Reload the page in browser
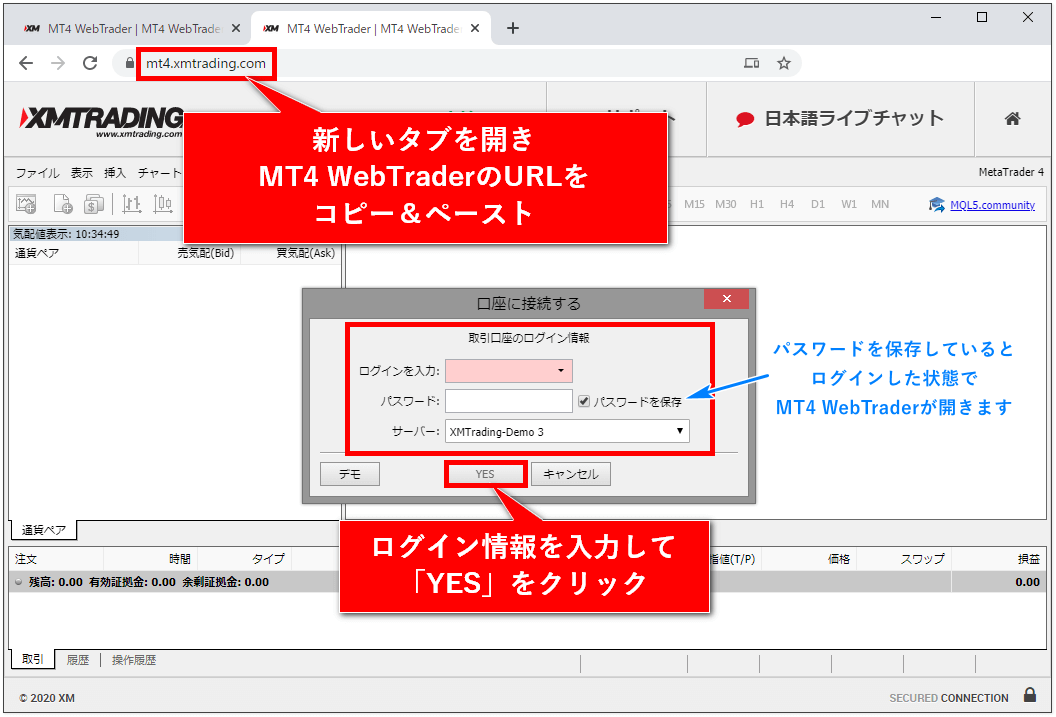 90,63
